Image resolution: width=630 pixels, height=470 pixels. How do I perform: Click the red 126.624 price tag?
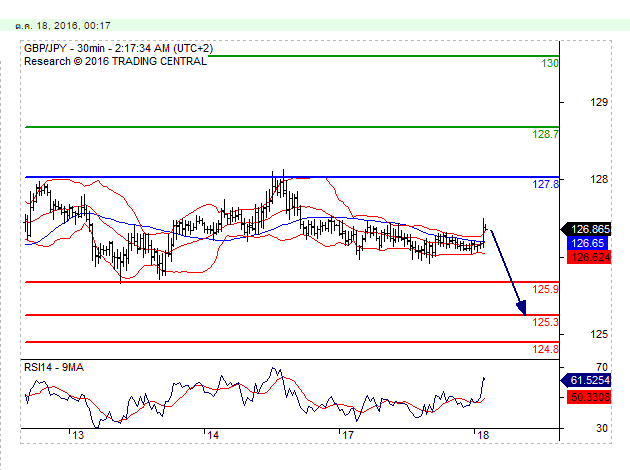point(589,257)
